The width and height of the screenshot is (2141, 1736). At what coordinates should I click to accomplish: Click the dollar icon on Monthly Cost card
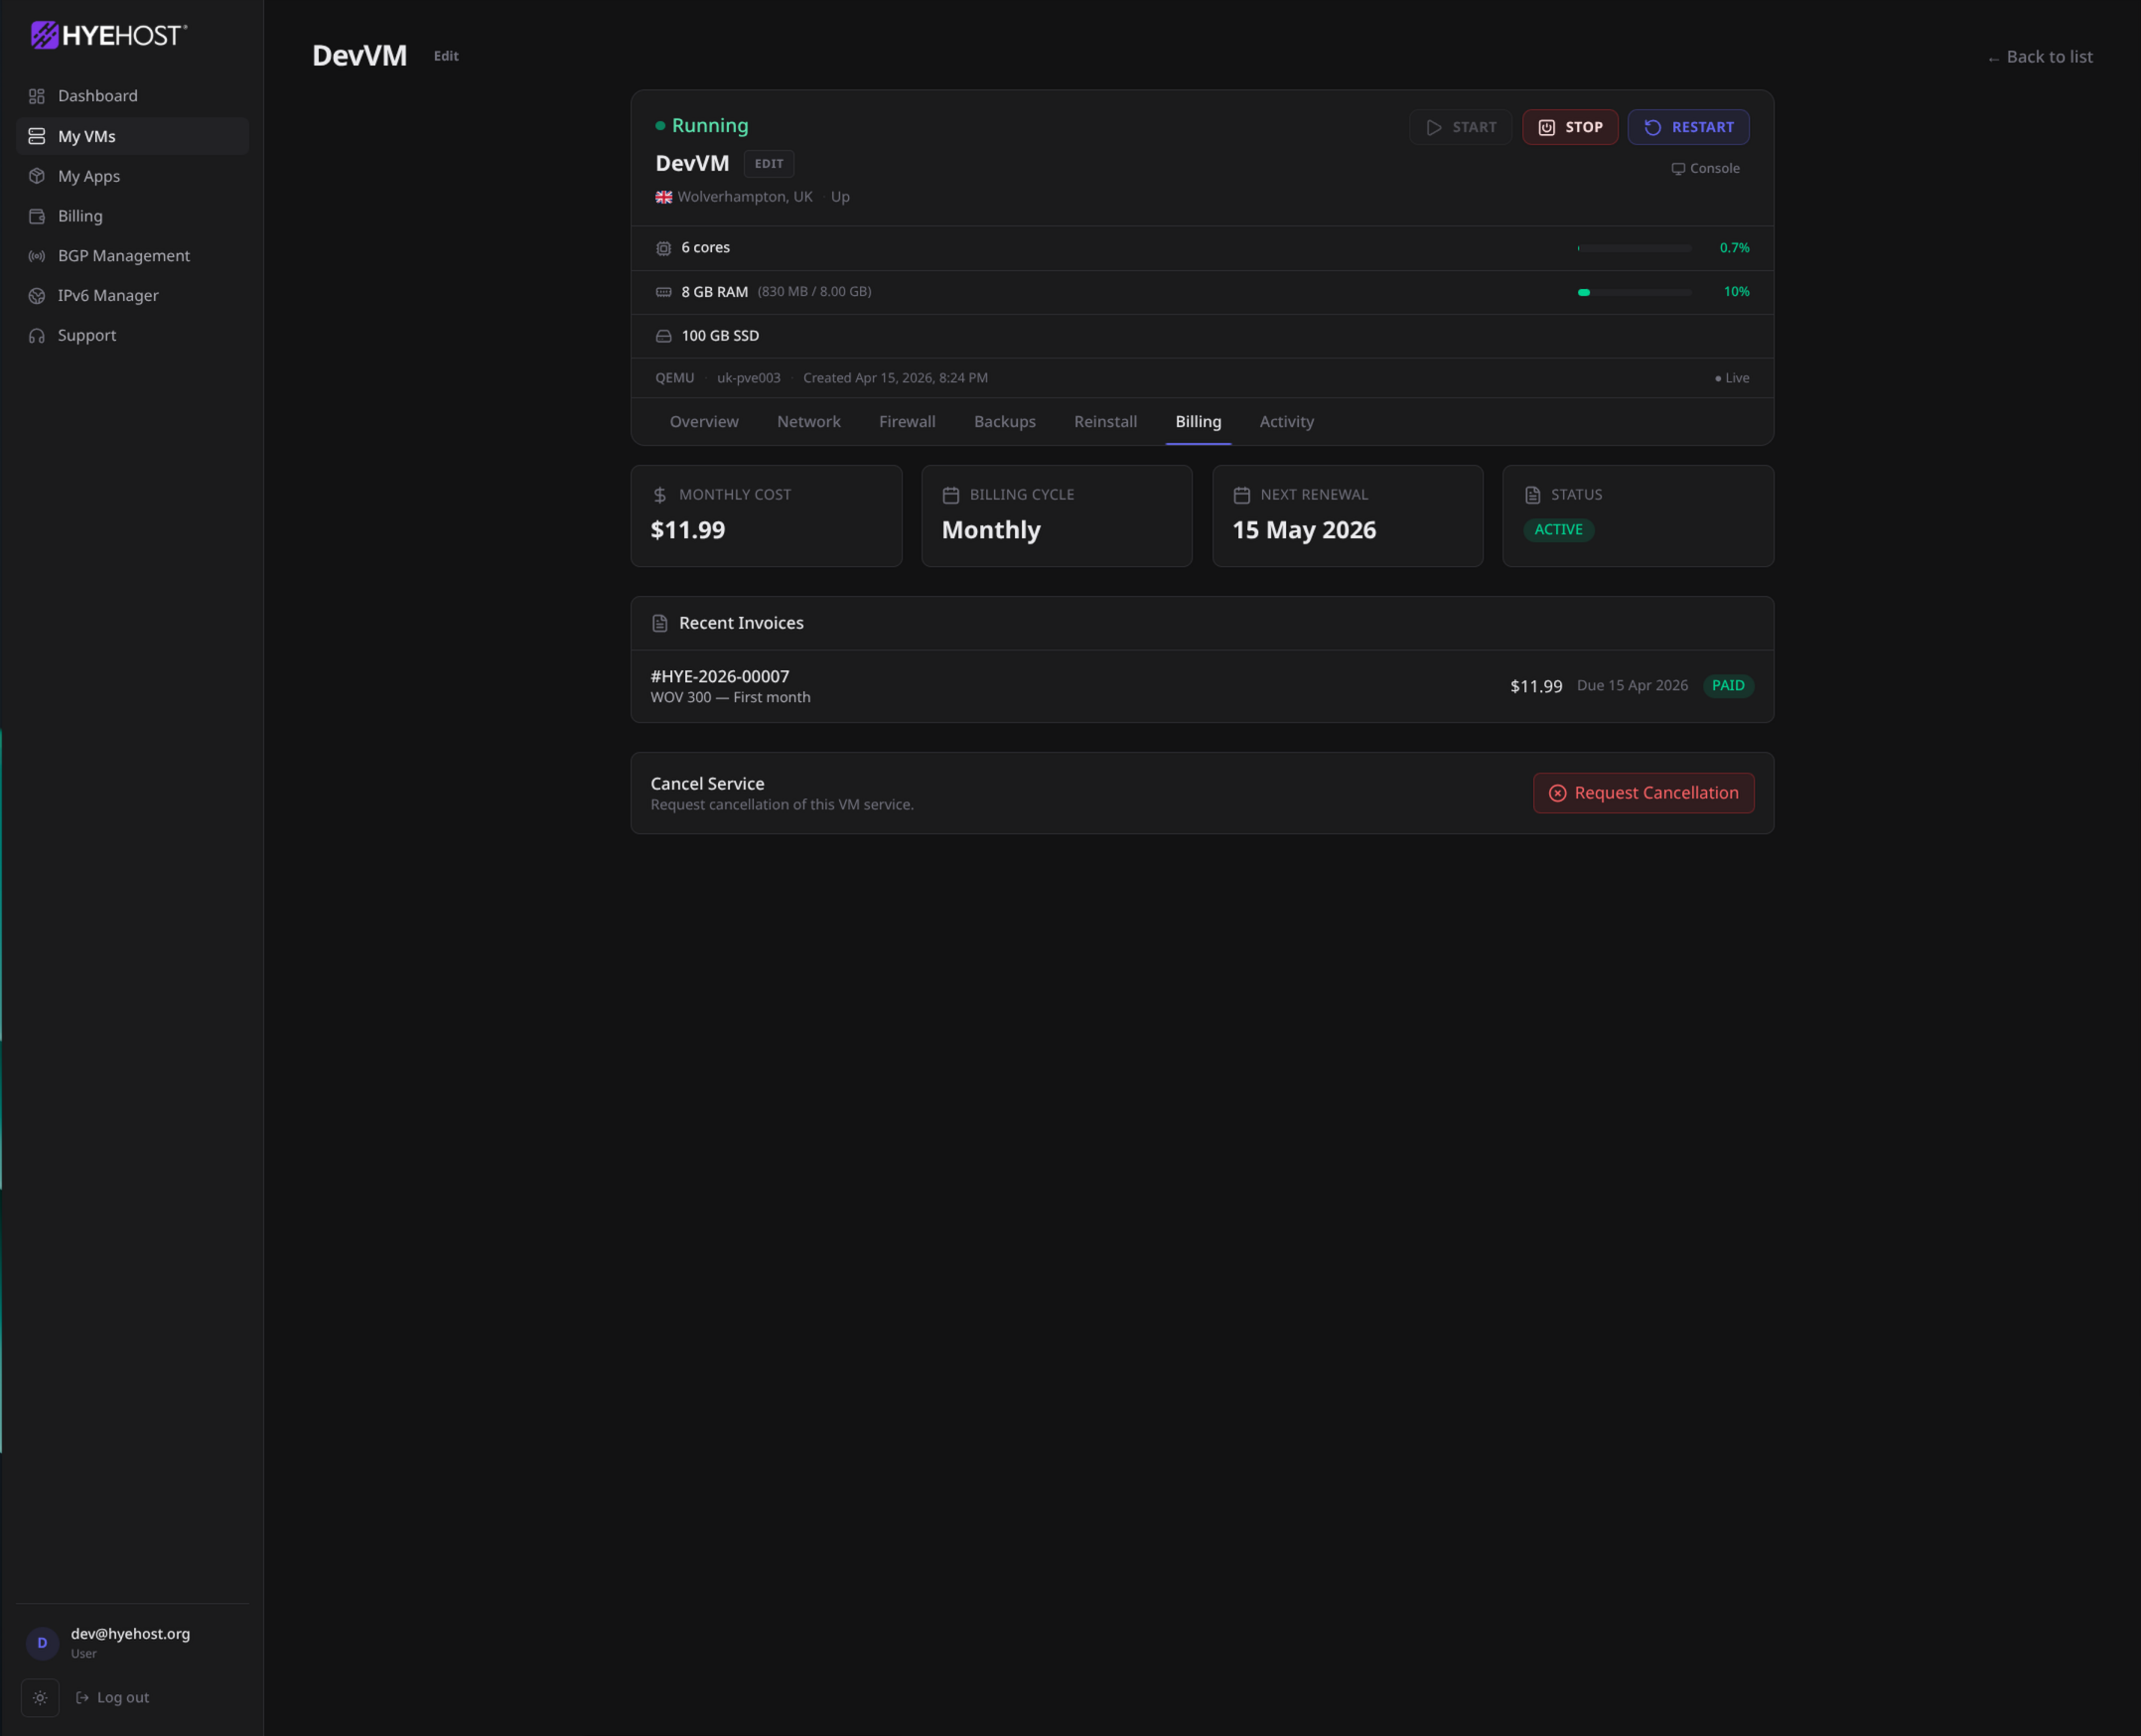coord(659,494)
